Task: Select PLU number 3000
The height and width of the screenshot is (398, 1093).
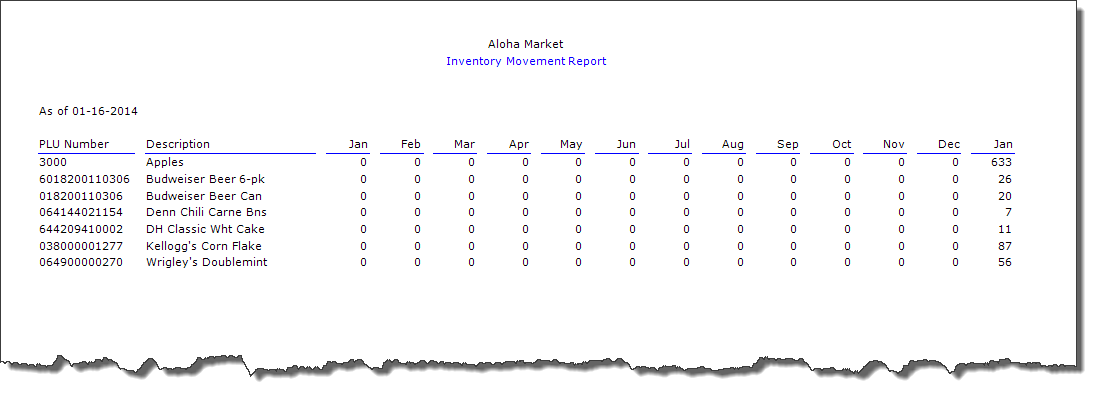Action: (x=52, y=162)
